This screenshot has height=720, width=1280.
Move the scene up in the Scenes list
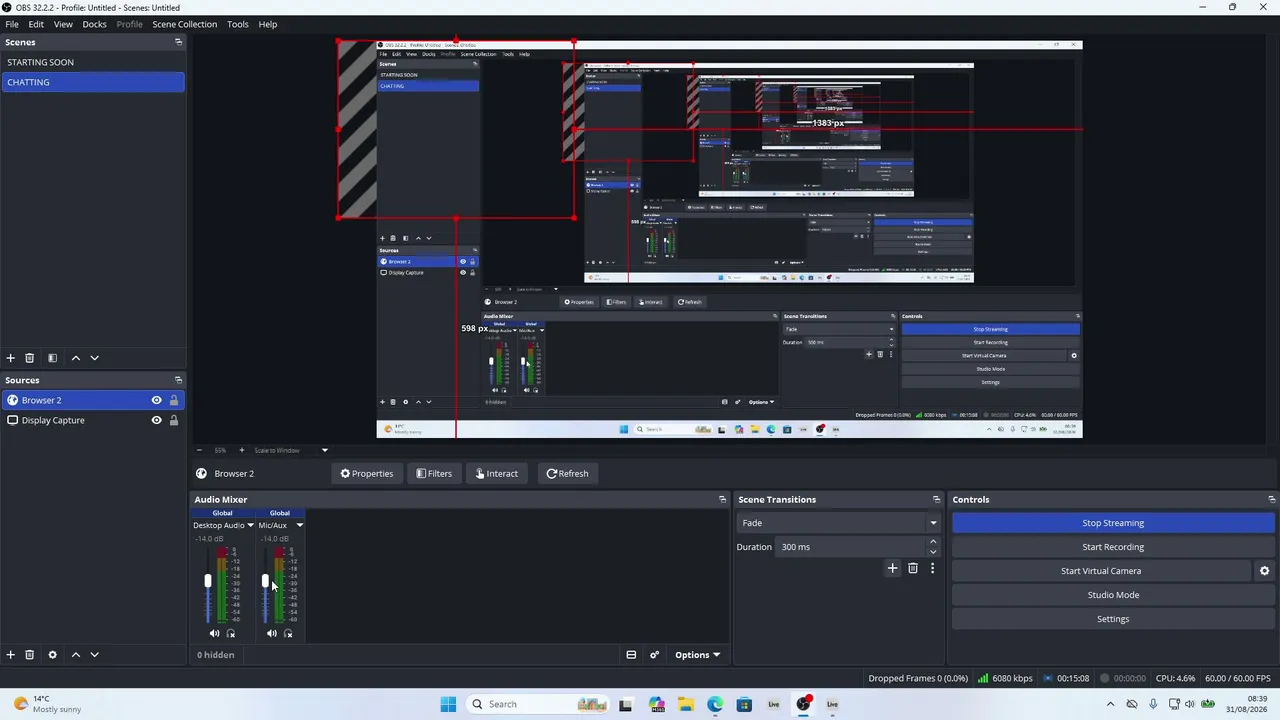(75, 358)
